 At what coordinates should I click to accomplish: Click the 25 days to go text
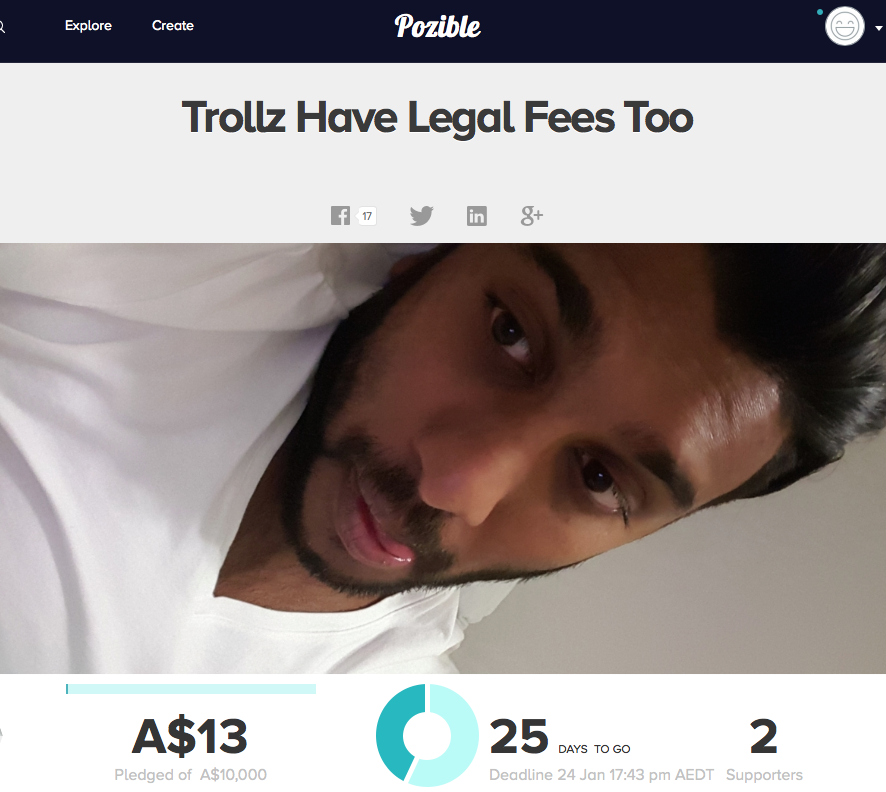pyautogui.click(x=560, y=737)
